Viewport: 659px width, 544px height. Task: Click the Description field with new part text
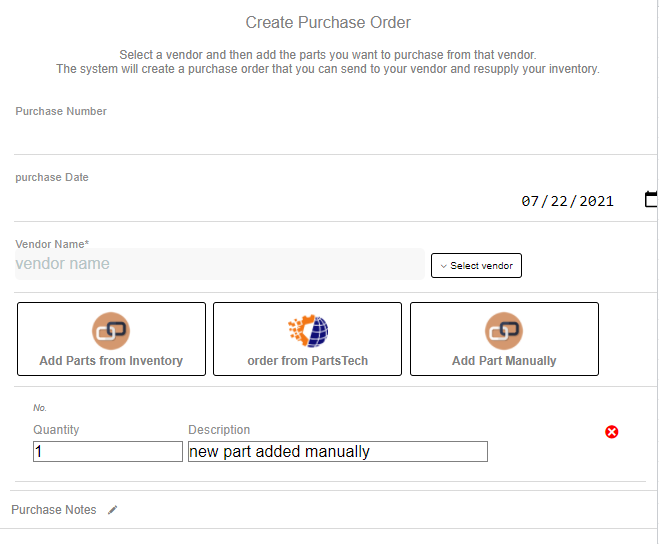pyautogui.click(x=337, y=452)
